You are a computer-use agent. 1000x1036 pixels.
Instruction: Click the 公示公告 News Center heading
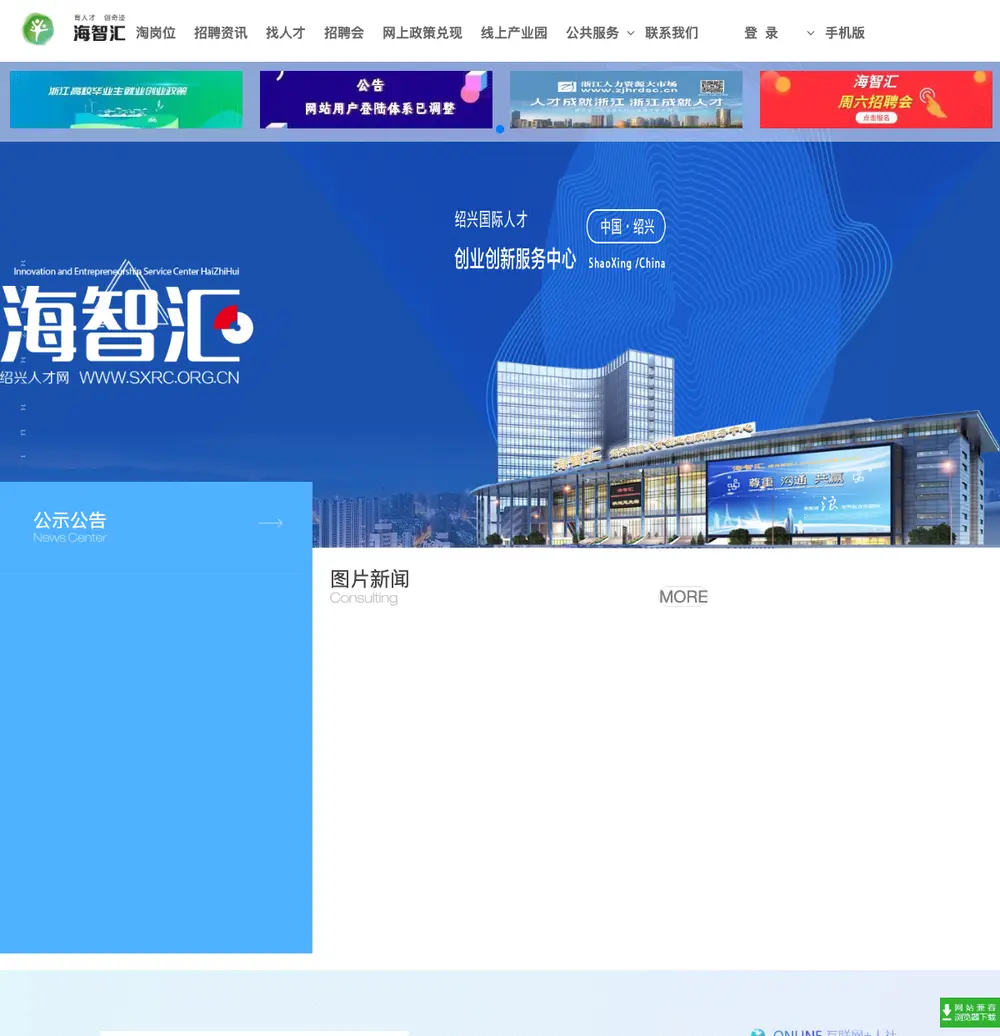point(70,527)
